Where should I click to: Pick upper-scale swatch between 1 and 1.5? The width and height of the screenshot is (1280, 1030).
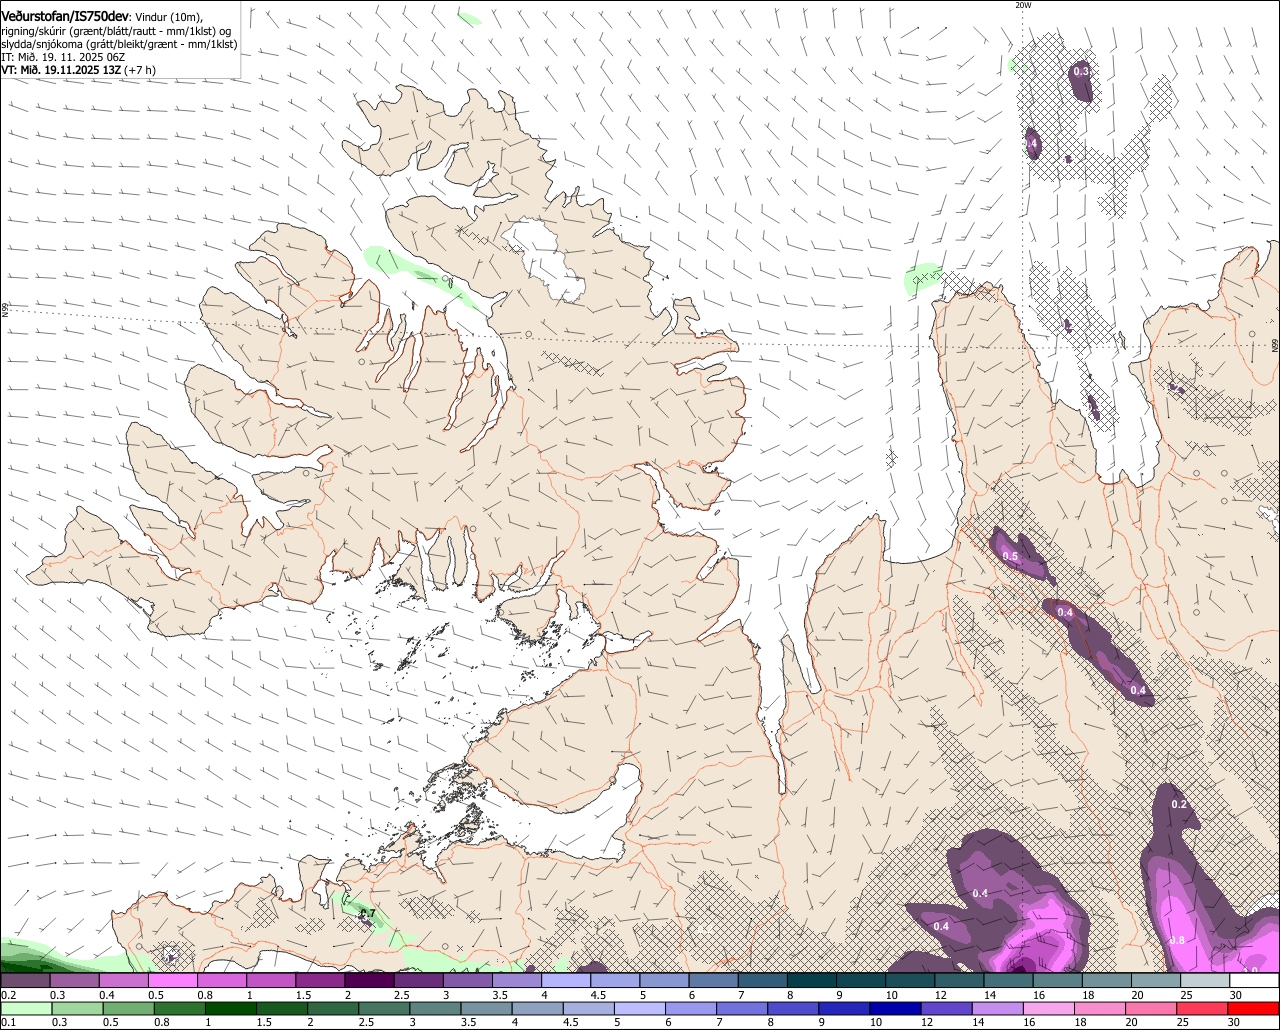point(270,981)
